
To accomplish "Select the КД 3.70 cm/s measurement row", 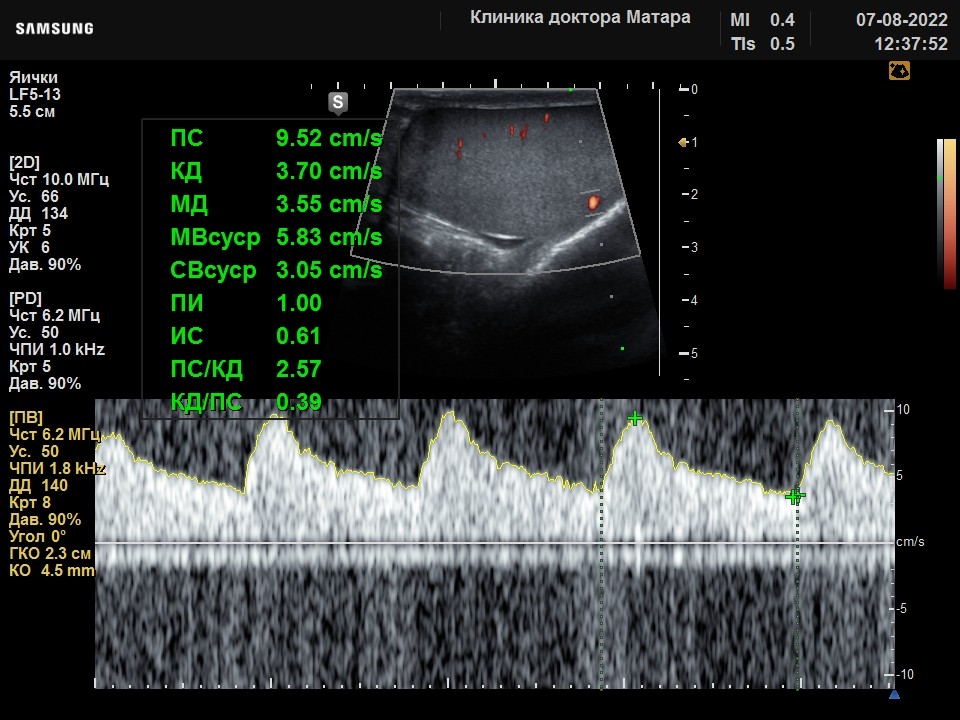I will pyautogui.click(x=276, y=171).
